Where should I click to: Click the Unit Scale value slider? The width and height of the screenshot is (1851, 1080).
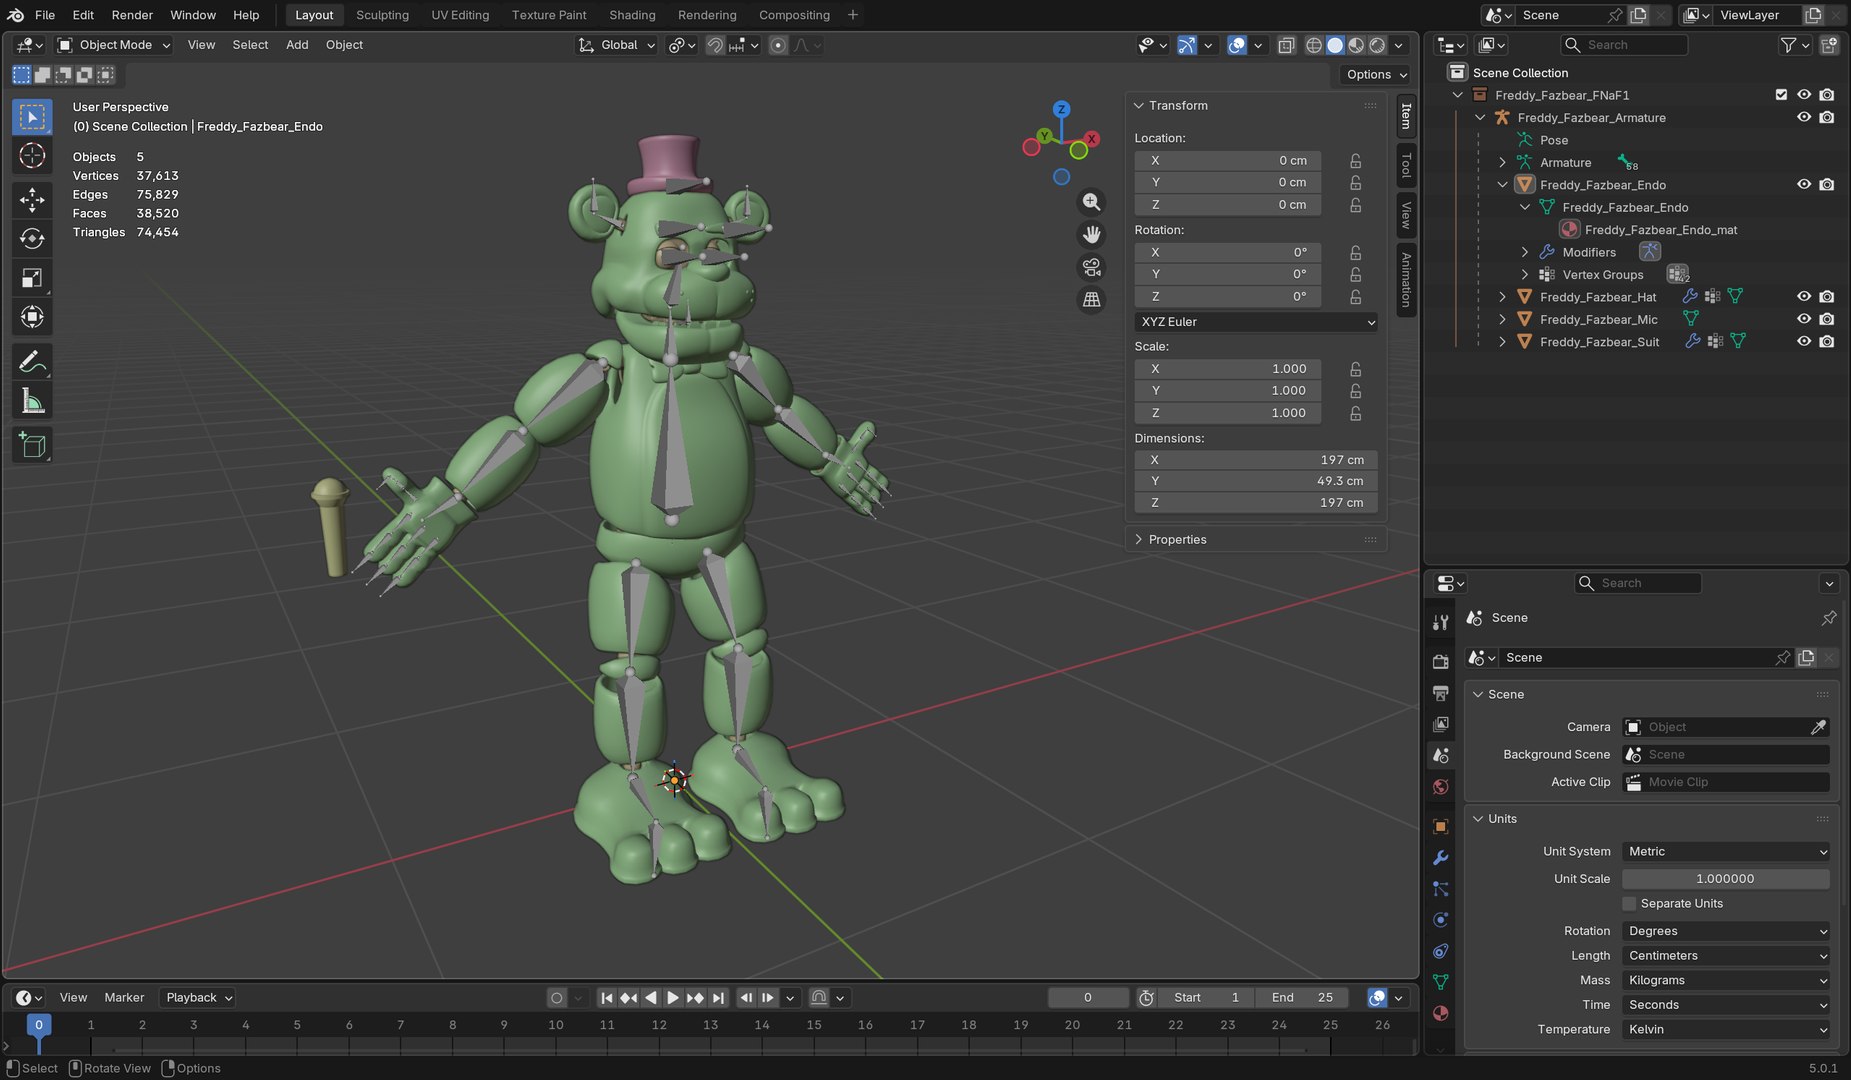(x=1726, y=879)
